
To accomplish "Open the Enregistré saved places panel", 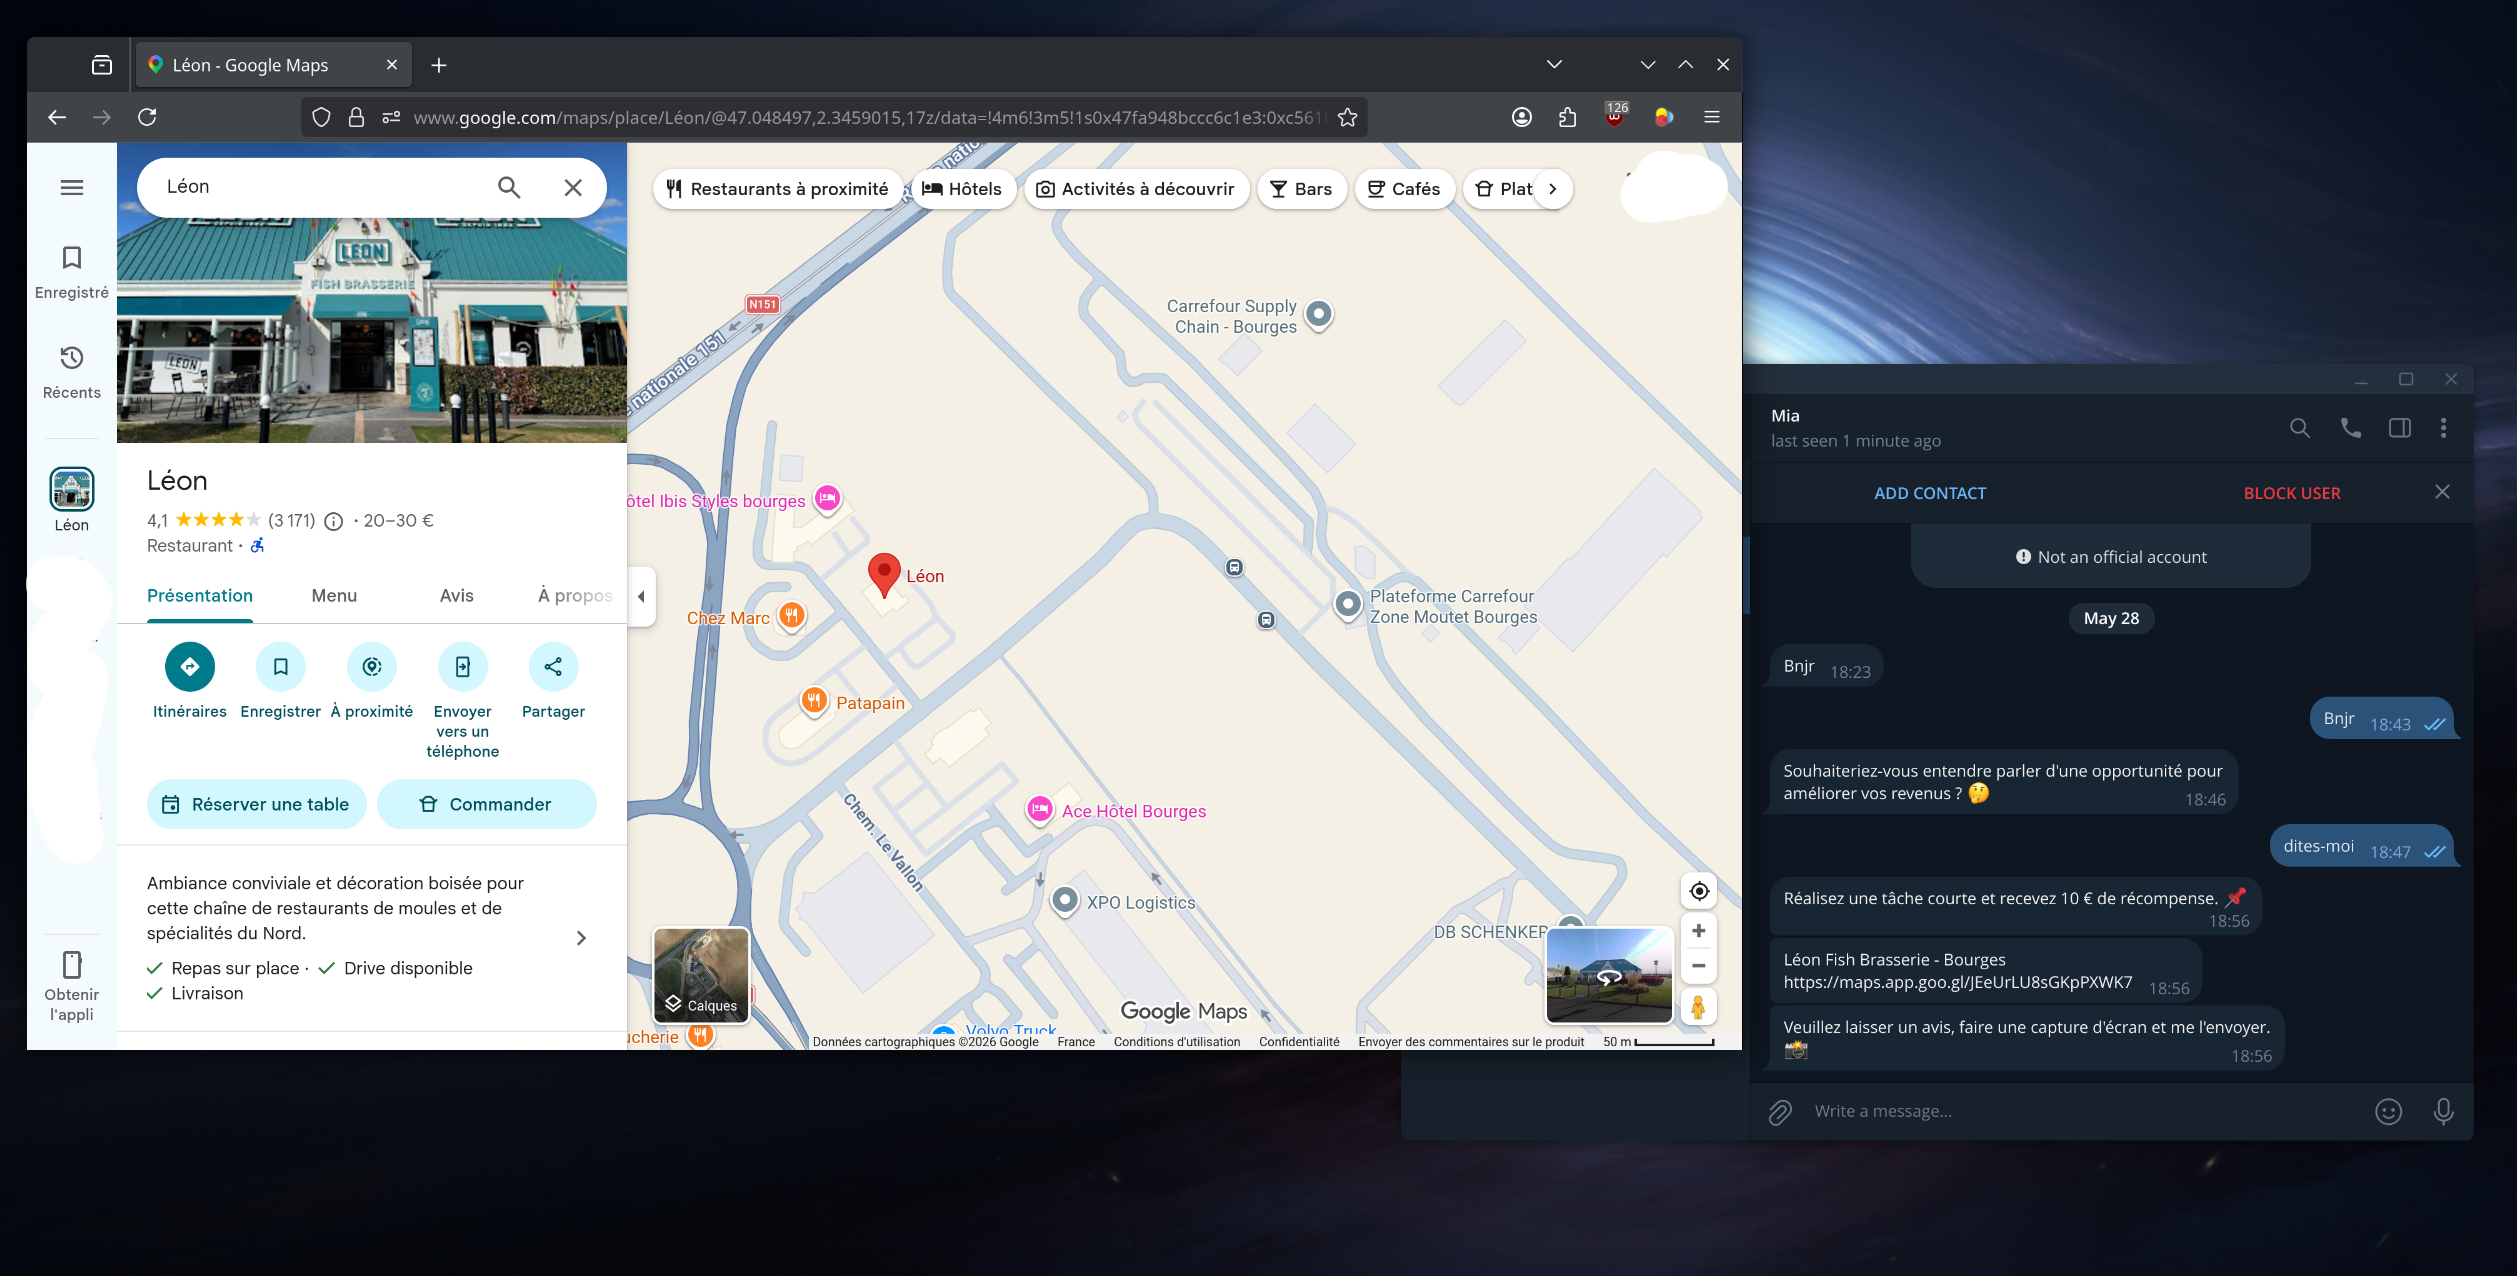I will tap(72, 271).
